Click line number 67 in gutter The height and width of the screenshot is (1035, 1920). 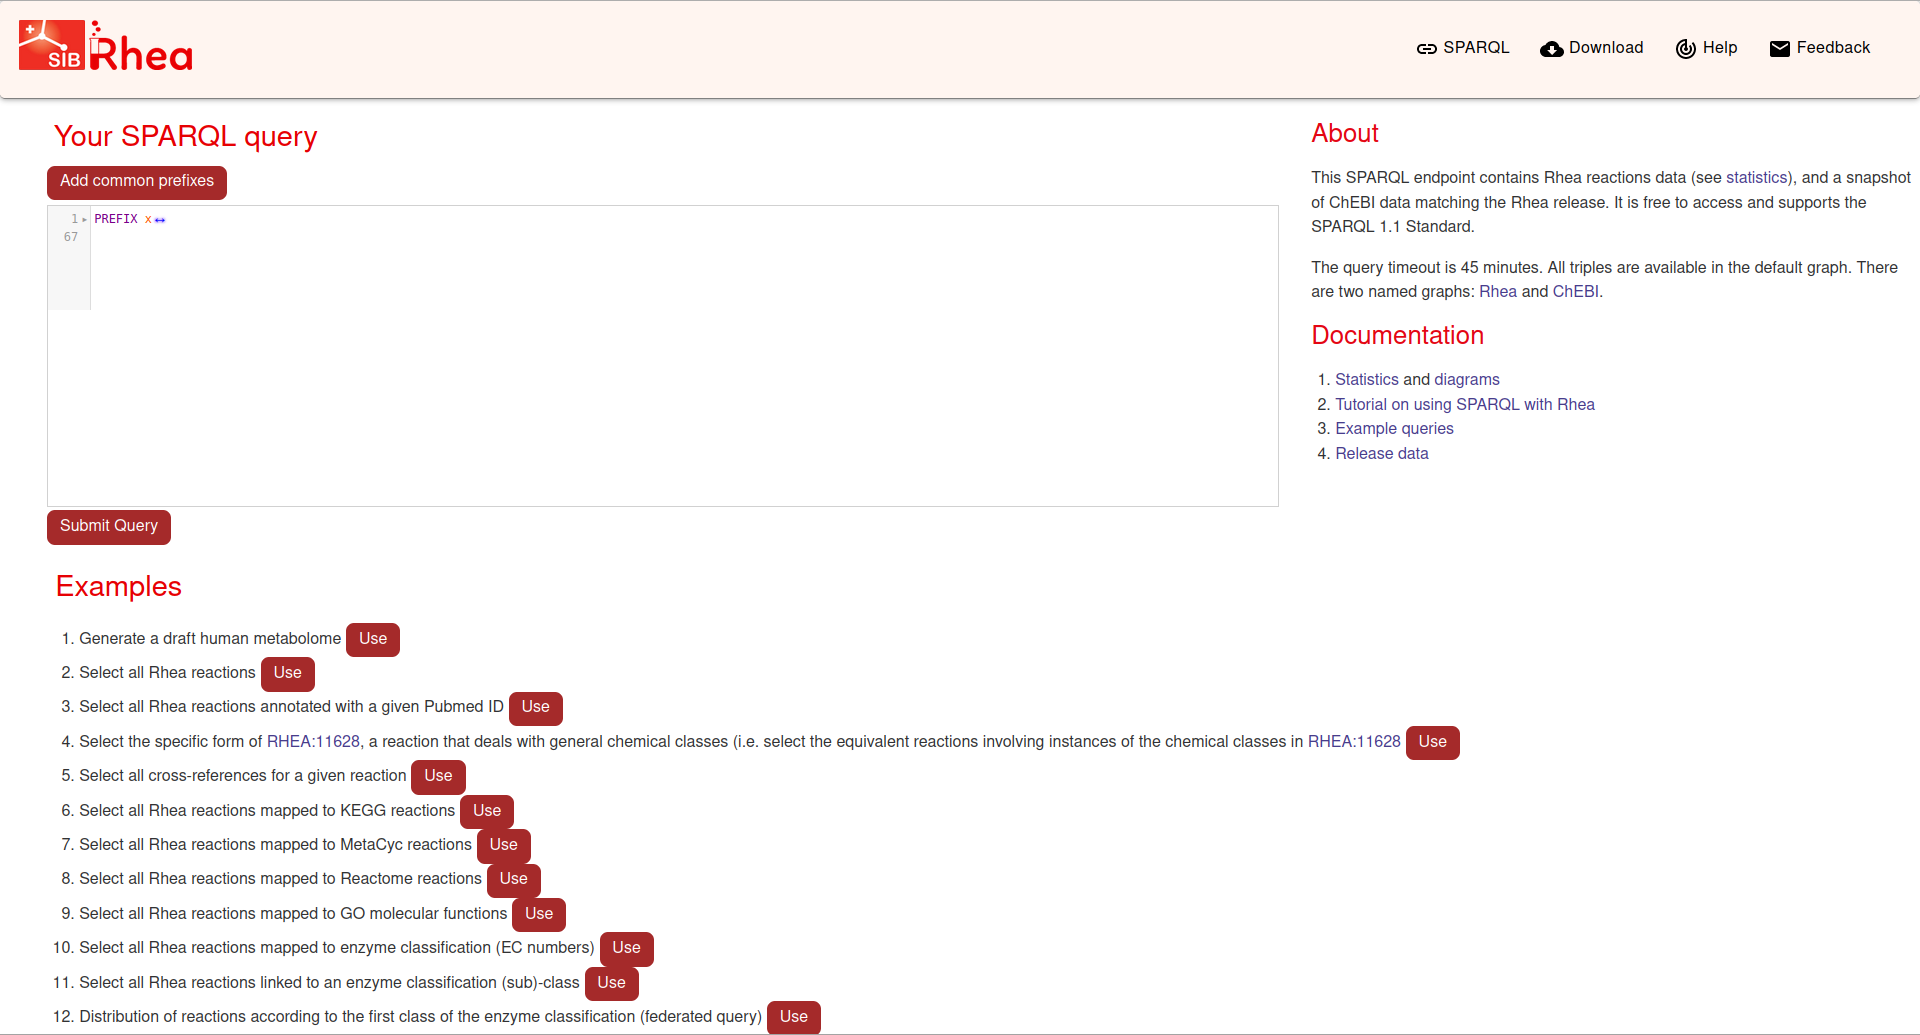pyautogui.click(x=70, y=238)
